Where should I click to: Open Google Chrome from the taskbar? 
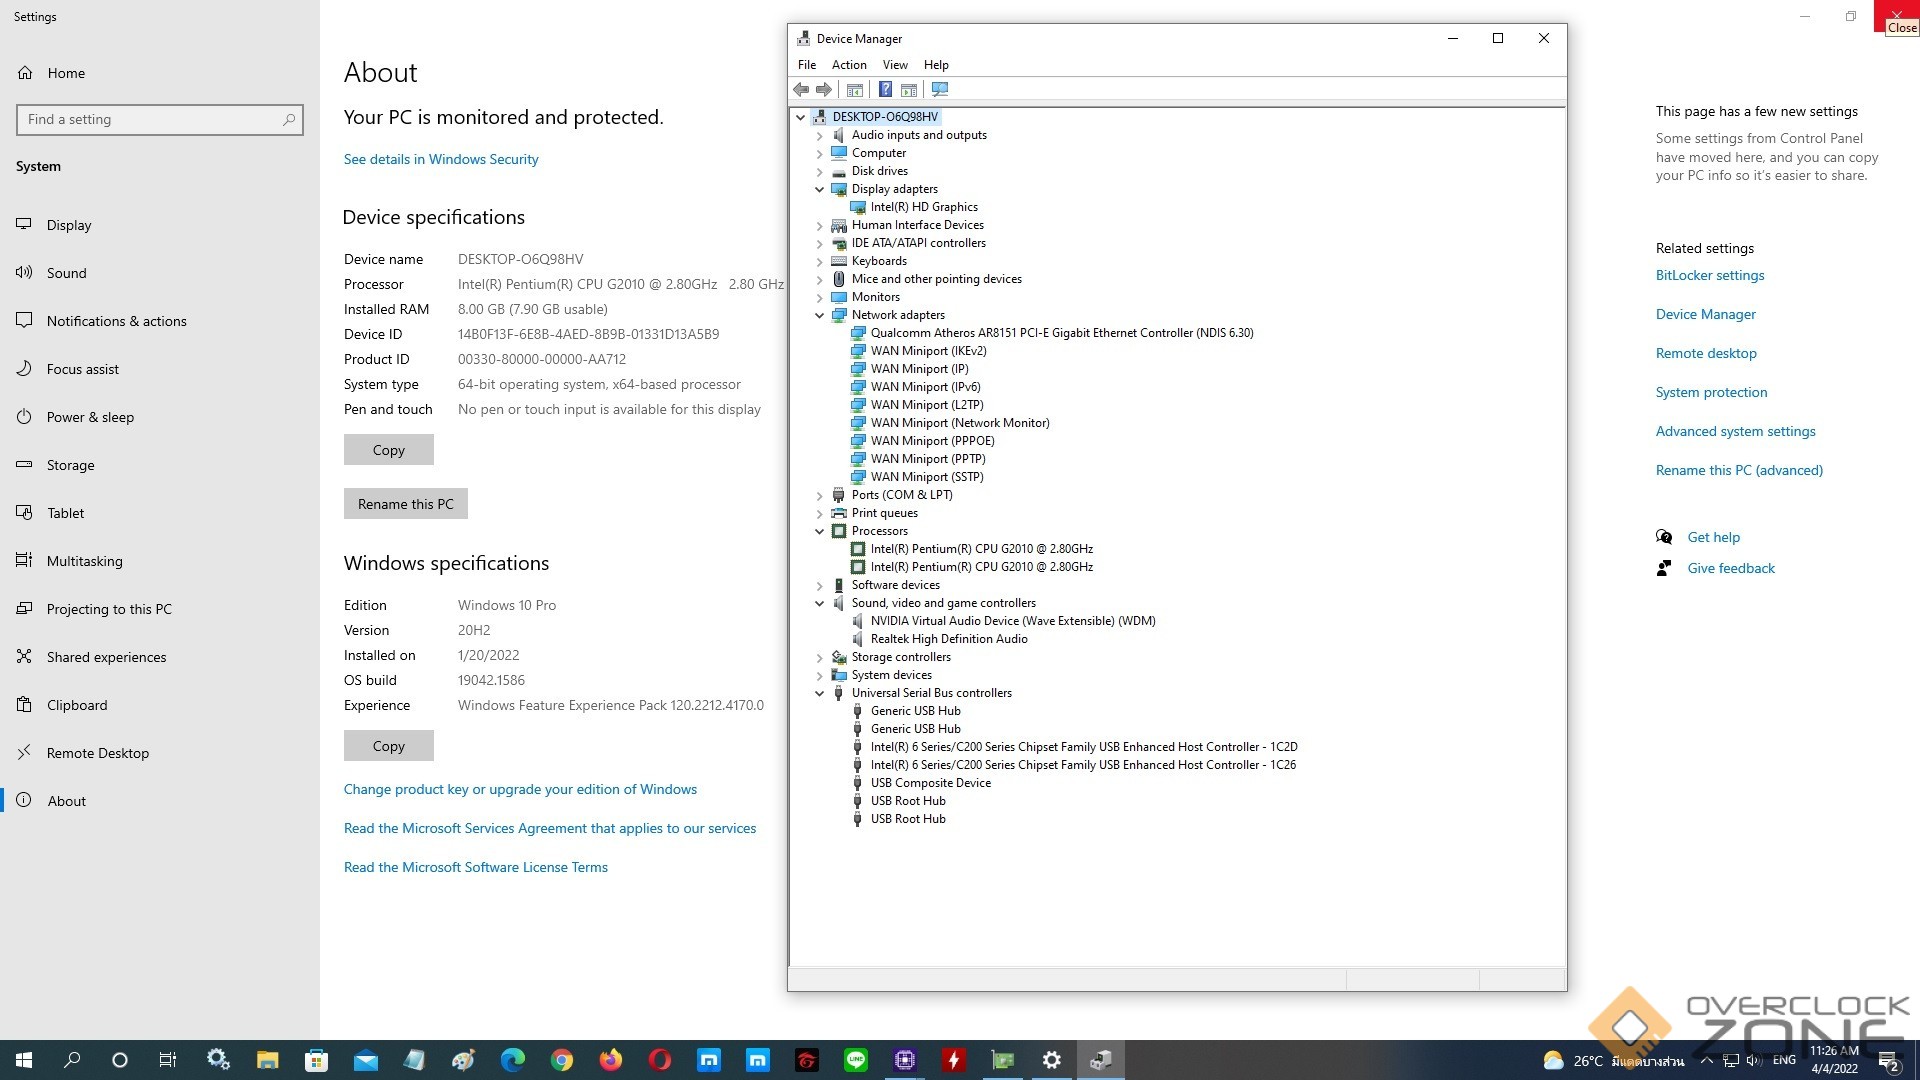coord(562,1060)
